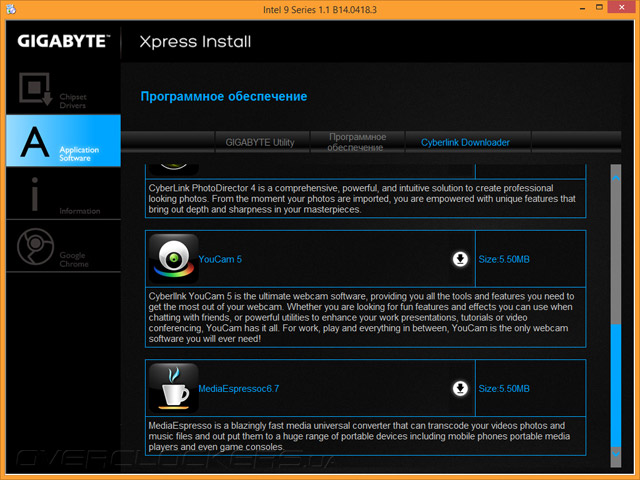Click the YouCam 5 description paragraph
The image size is (640, 480).
coord(361,317)
